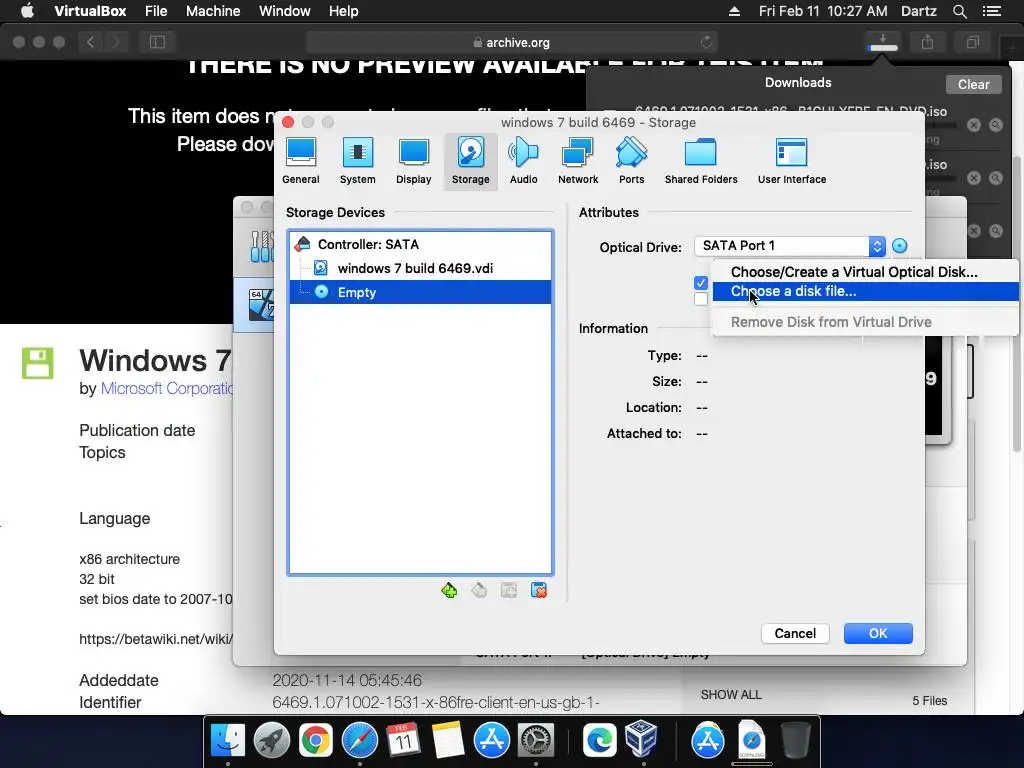This screenshot has height=768, width=1024.
Task: Toggle Safari's sidebar button
Action: pos(157,42)
